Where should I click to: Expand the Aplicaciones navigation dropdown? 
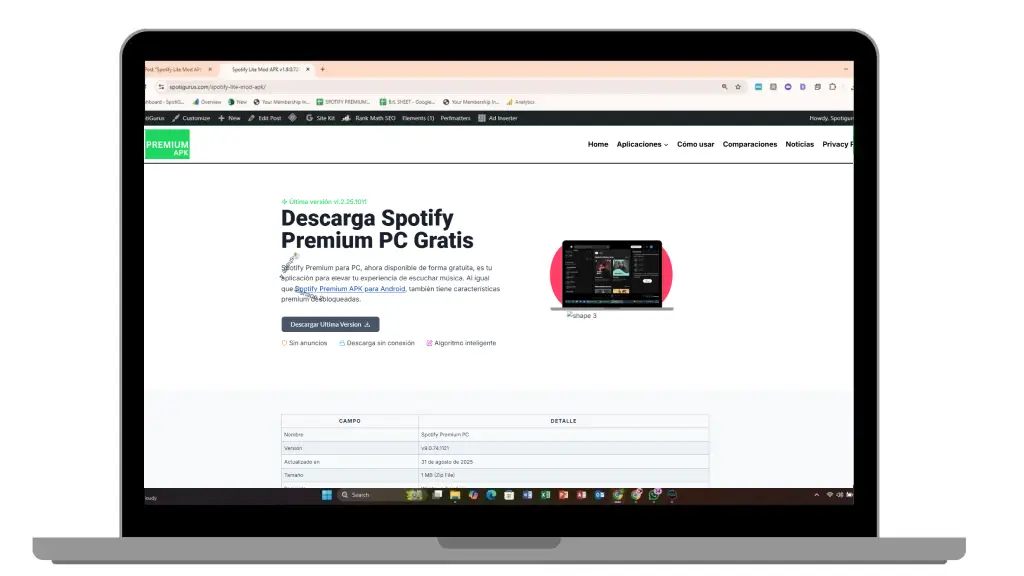coord(642,144)
